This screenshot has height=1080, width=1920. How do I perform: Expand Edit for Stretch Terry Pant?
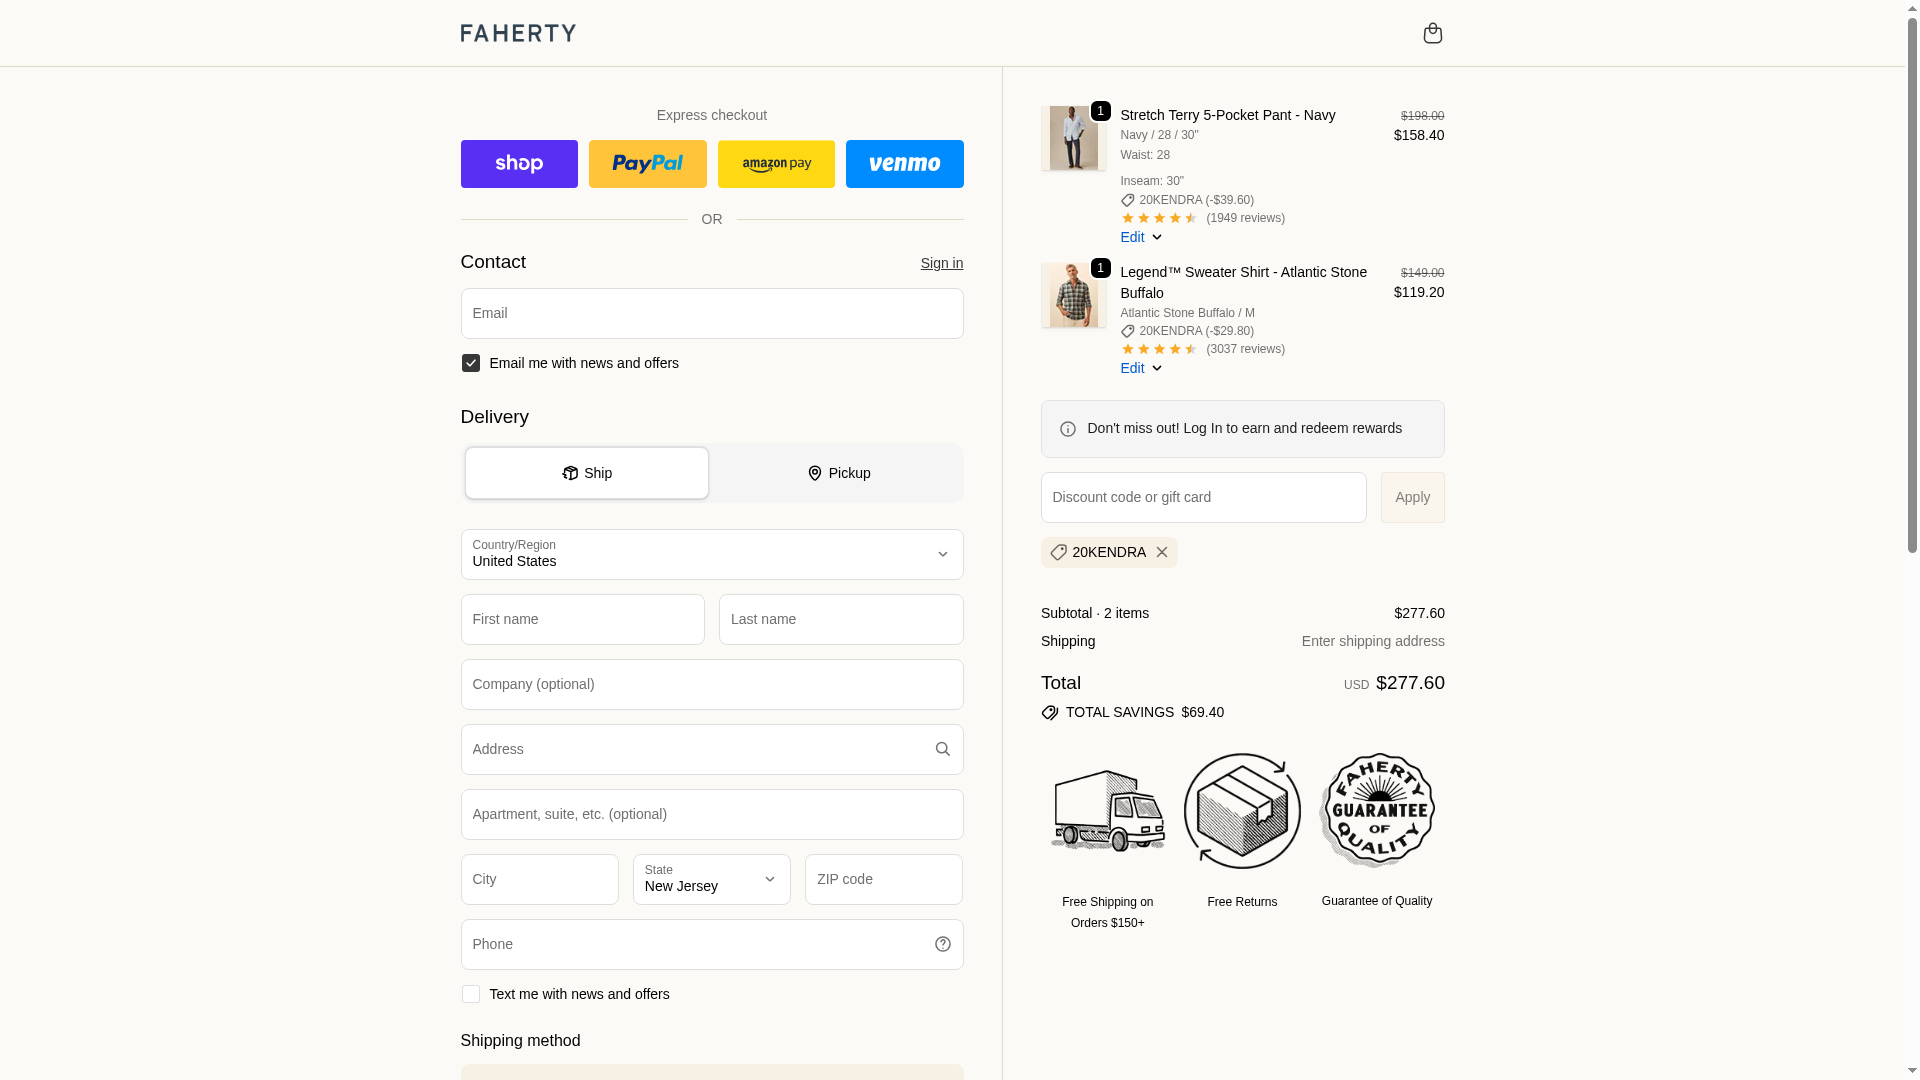tap(1141, 237)
